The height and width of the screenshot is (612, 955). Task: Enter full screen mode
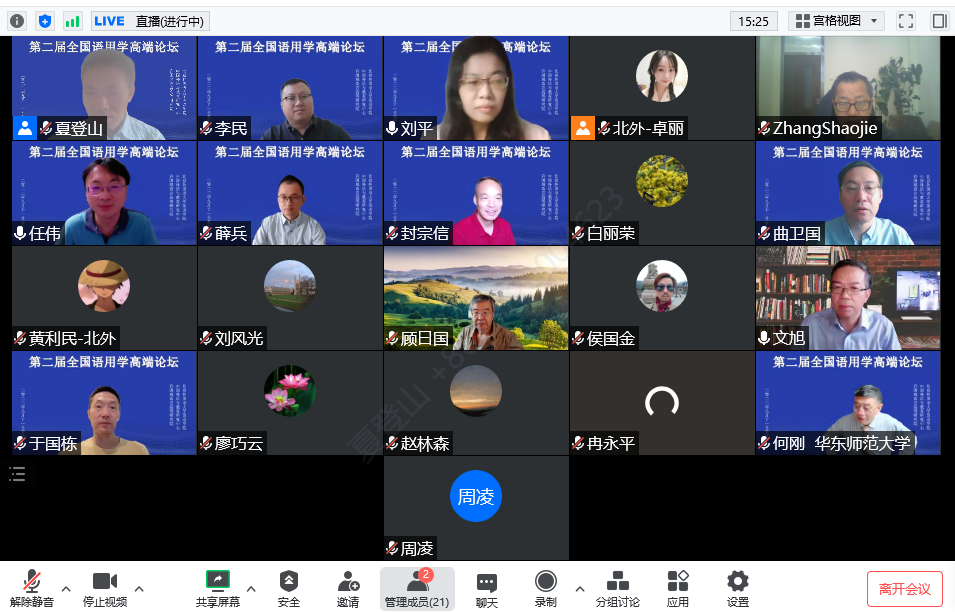[x=906, y=21]
